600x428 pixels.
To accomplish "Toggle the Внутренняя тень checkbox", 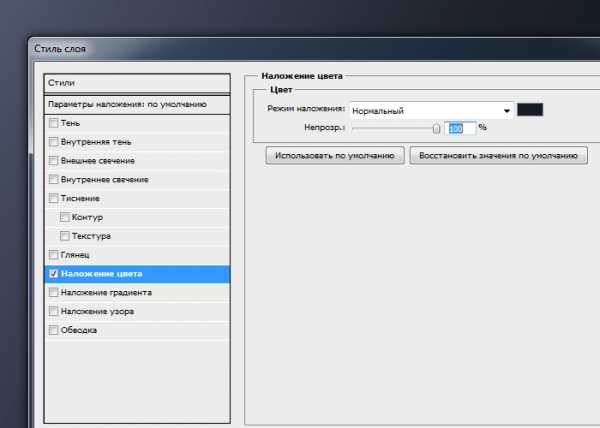I will click(54, 142).
